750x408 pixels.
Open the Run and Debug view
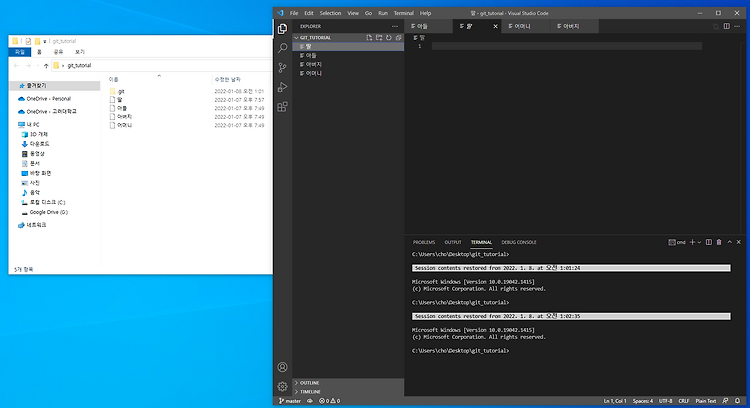(283, 87)
